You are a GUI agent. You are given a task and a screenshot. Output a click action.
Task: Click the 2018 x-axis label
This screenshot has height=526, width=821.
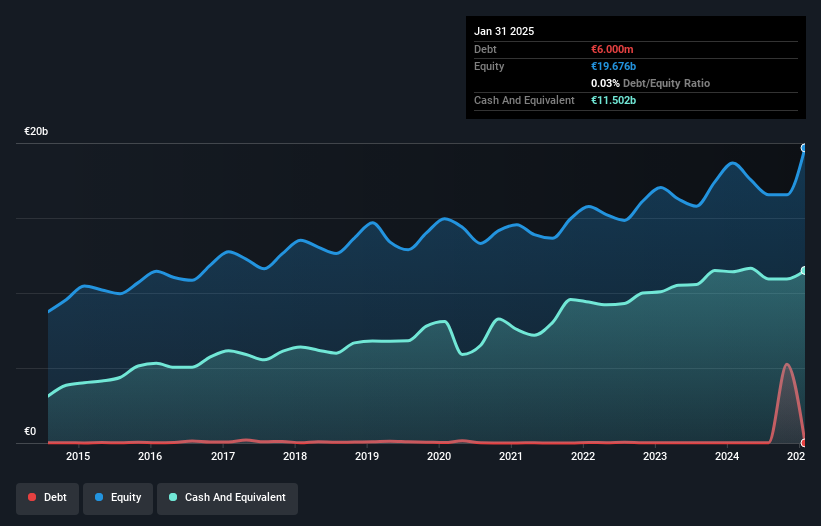(x=295, y=456)
